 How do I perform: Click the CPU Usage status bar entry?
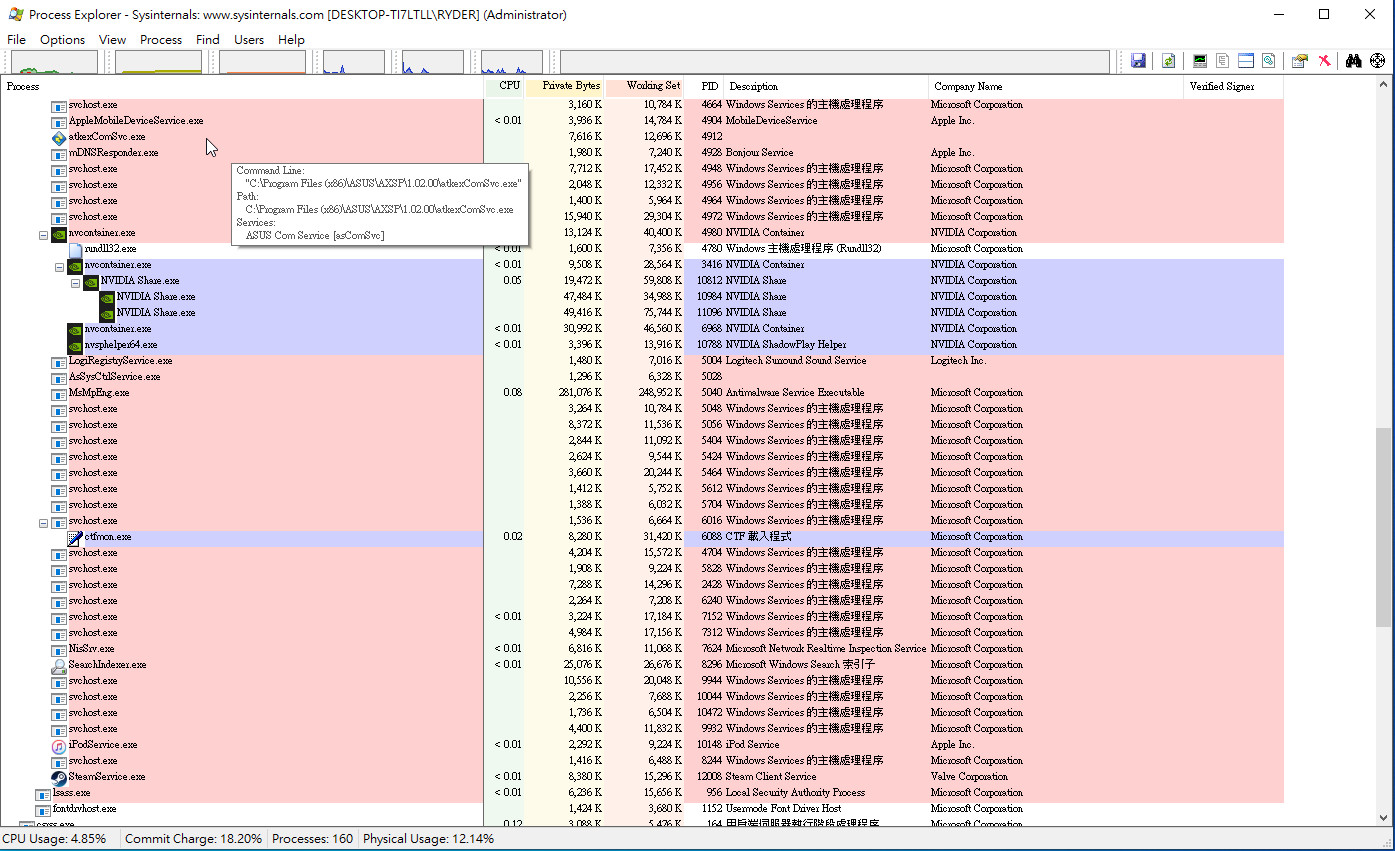[54, 839]
